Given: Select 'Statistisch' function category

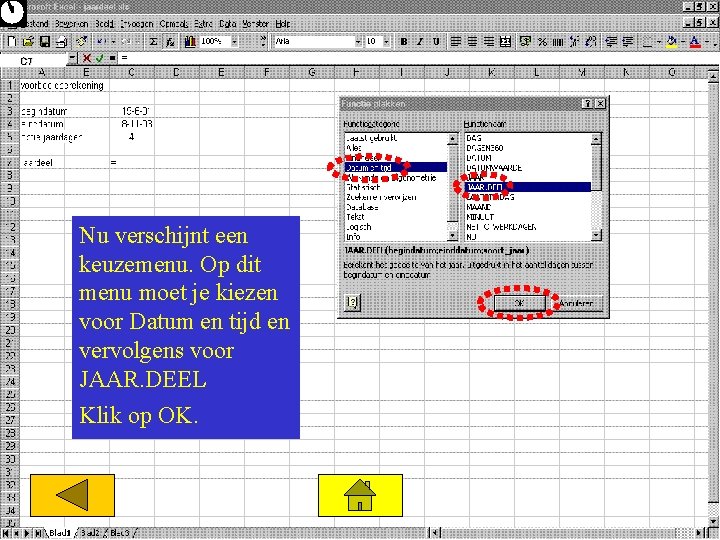Looking at the screenshot, I should tap(395, 187).
